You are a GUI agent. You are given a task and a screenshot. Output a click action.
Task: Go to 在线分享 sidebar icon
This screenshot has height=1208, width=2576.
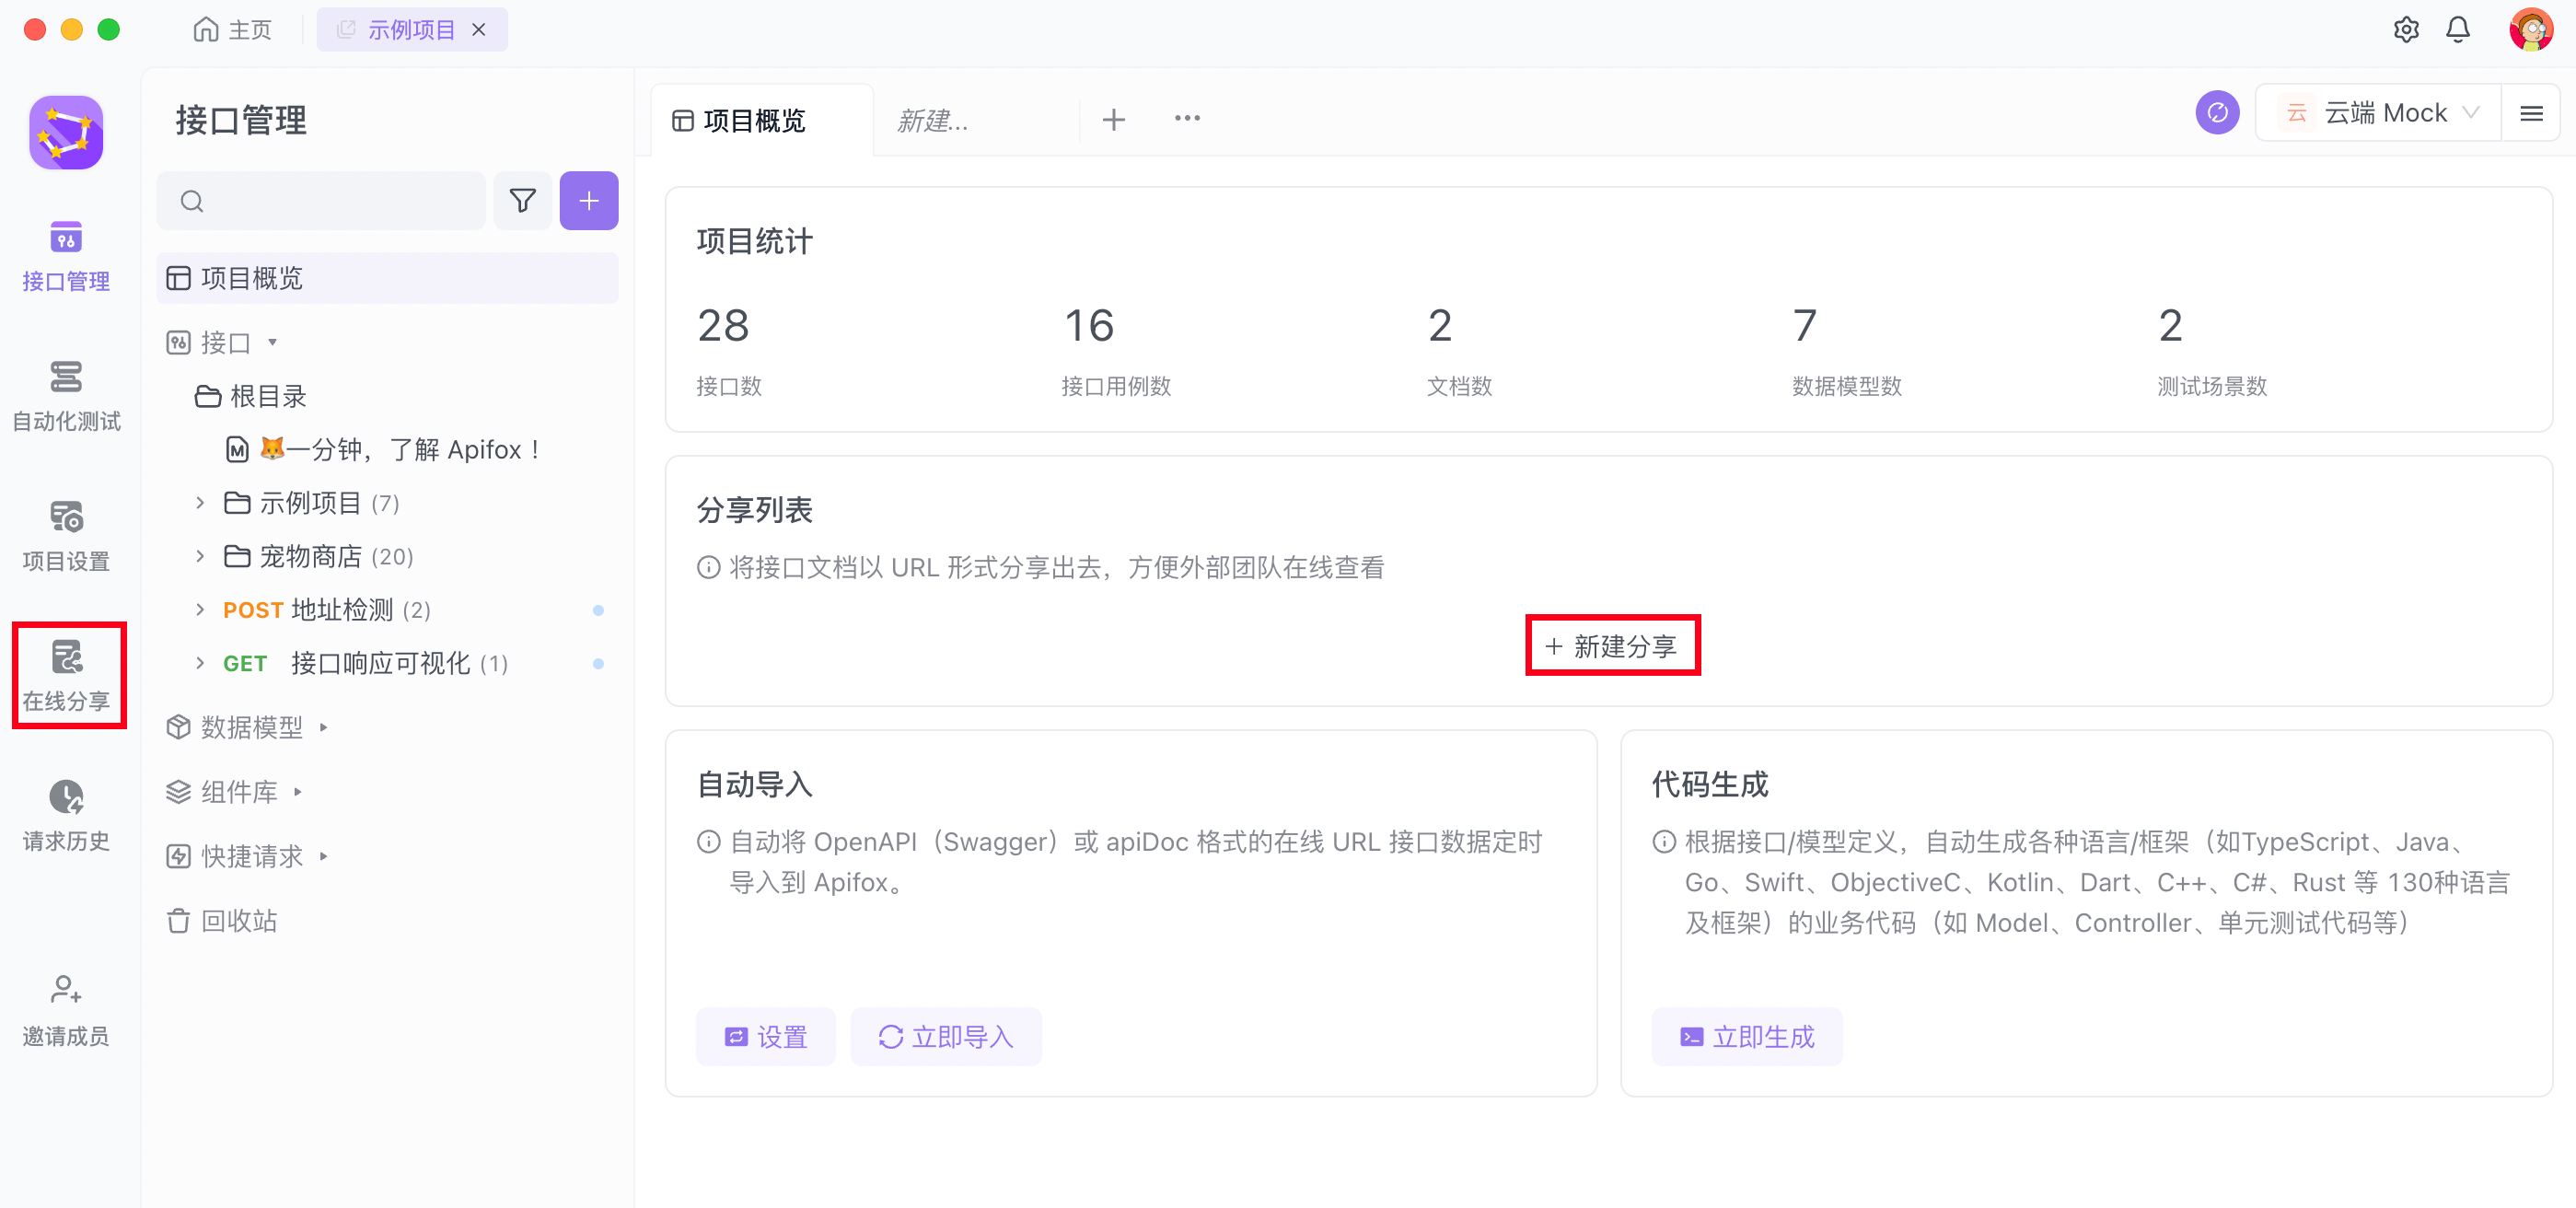coord(66,676)
